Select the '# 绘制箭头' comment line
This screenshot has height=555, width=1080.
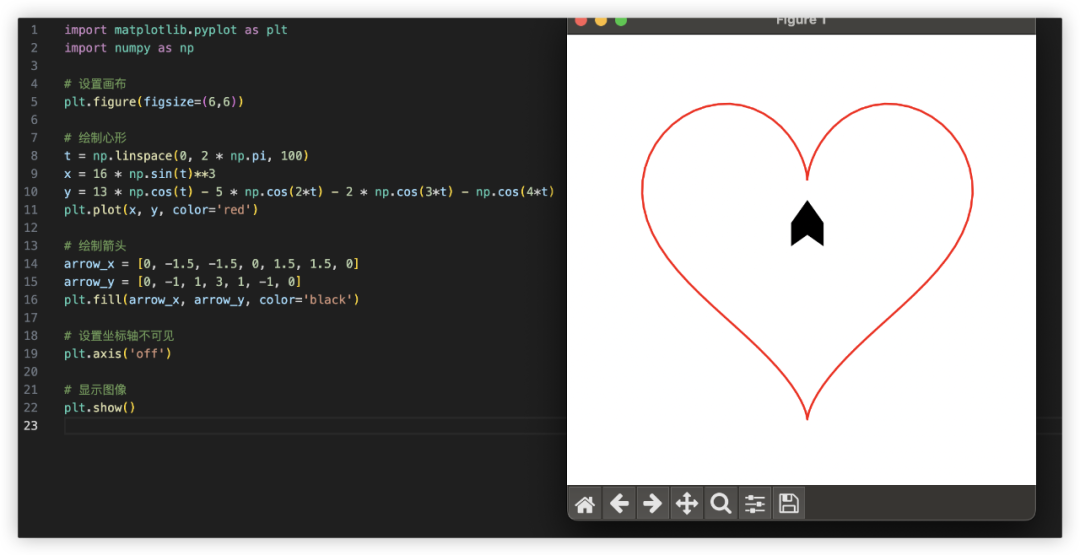[95, 246]
